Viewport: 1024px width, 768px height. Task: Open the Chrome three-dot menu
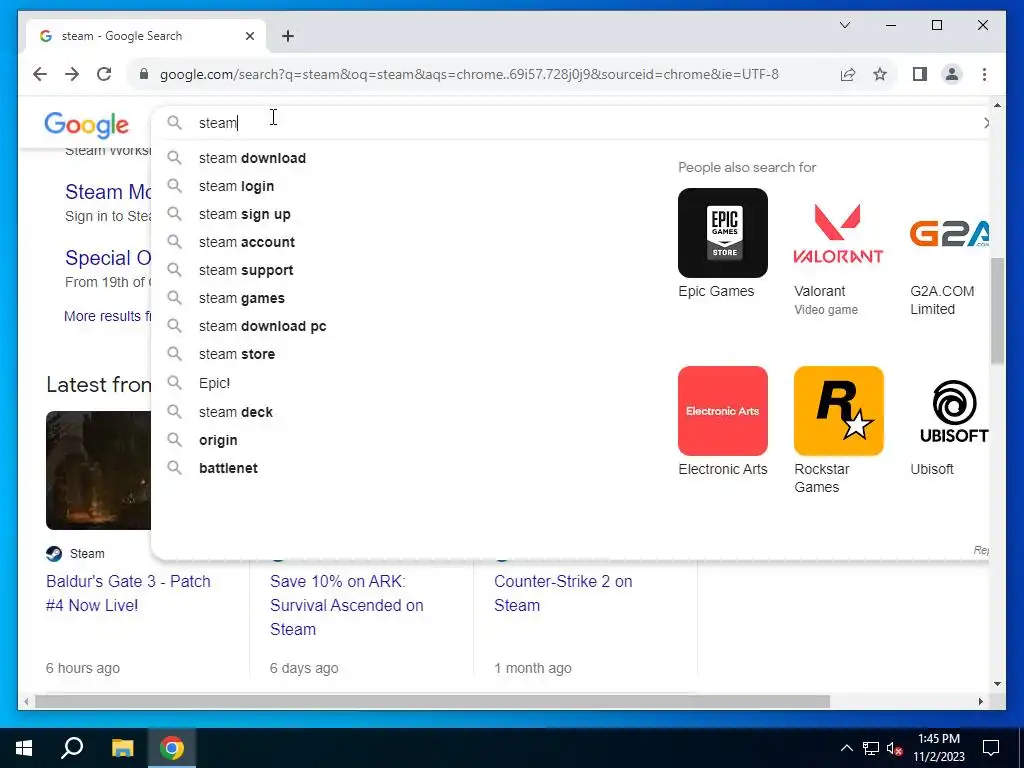pos(984,74)
